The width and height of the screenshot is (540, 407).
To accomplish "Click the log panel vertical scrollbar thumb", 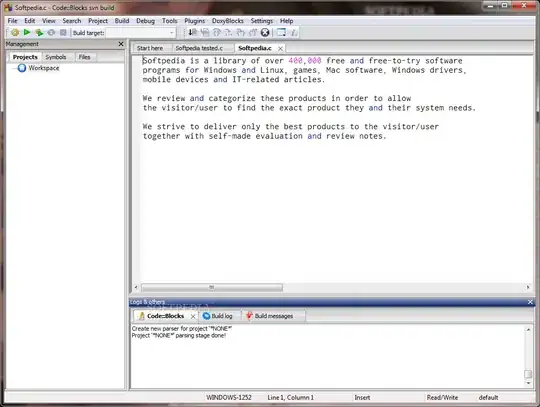I will (528, 374).
